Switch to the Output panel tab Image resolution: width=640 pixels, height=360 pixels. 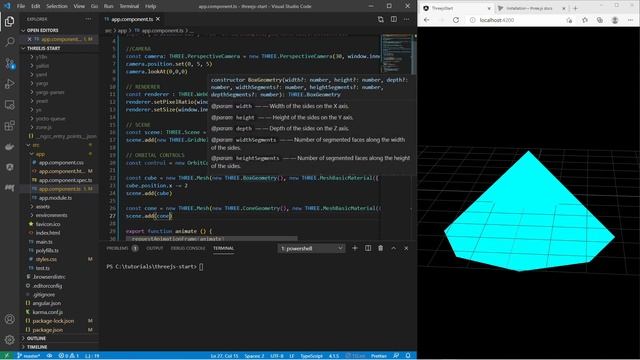[x=154, y=248]
